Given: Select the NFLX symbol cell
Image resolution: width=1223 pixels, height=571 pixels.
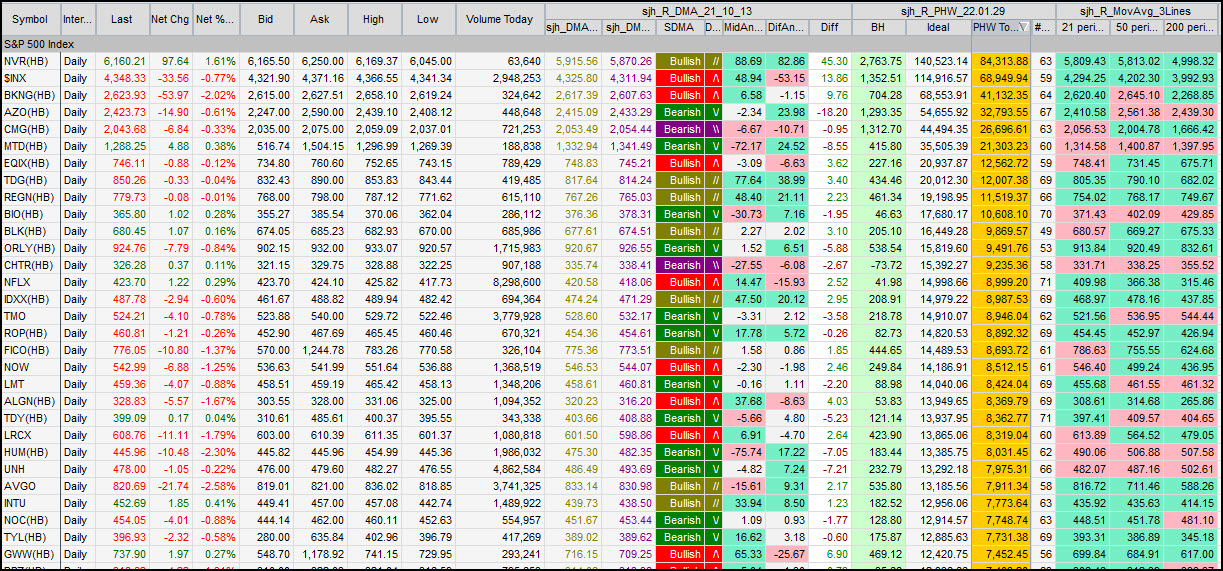Looking at the screenshot, I should pos(29,282).
